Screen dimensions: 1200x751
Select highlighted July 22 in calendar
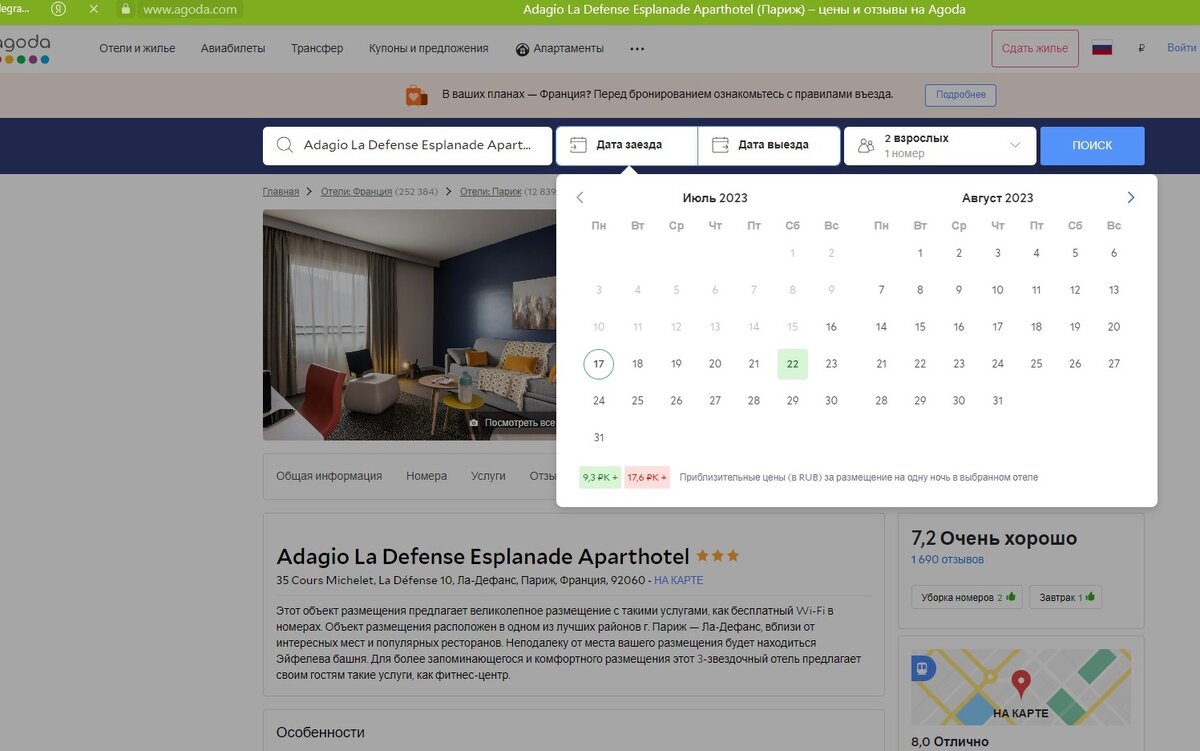(792, 364)
